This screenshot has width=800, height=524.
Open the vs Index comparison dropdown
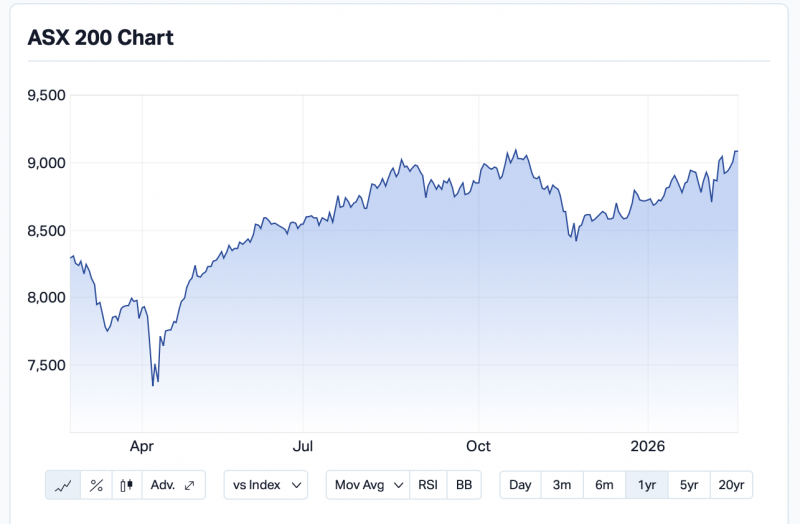coord(265,485)
